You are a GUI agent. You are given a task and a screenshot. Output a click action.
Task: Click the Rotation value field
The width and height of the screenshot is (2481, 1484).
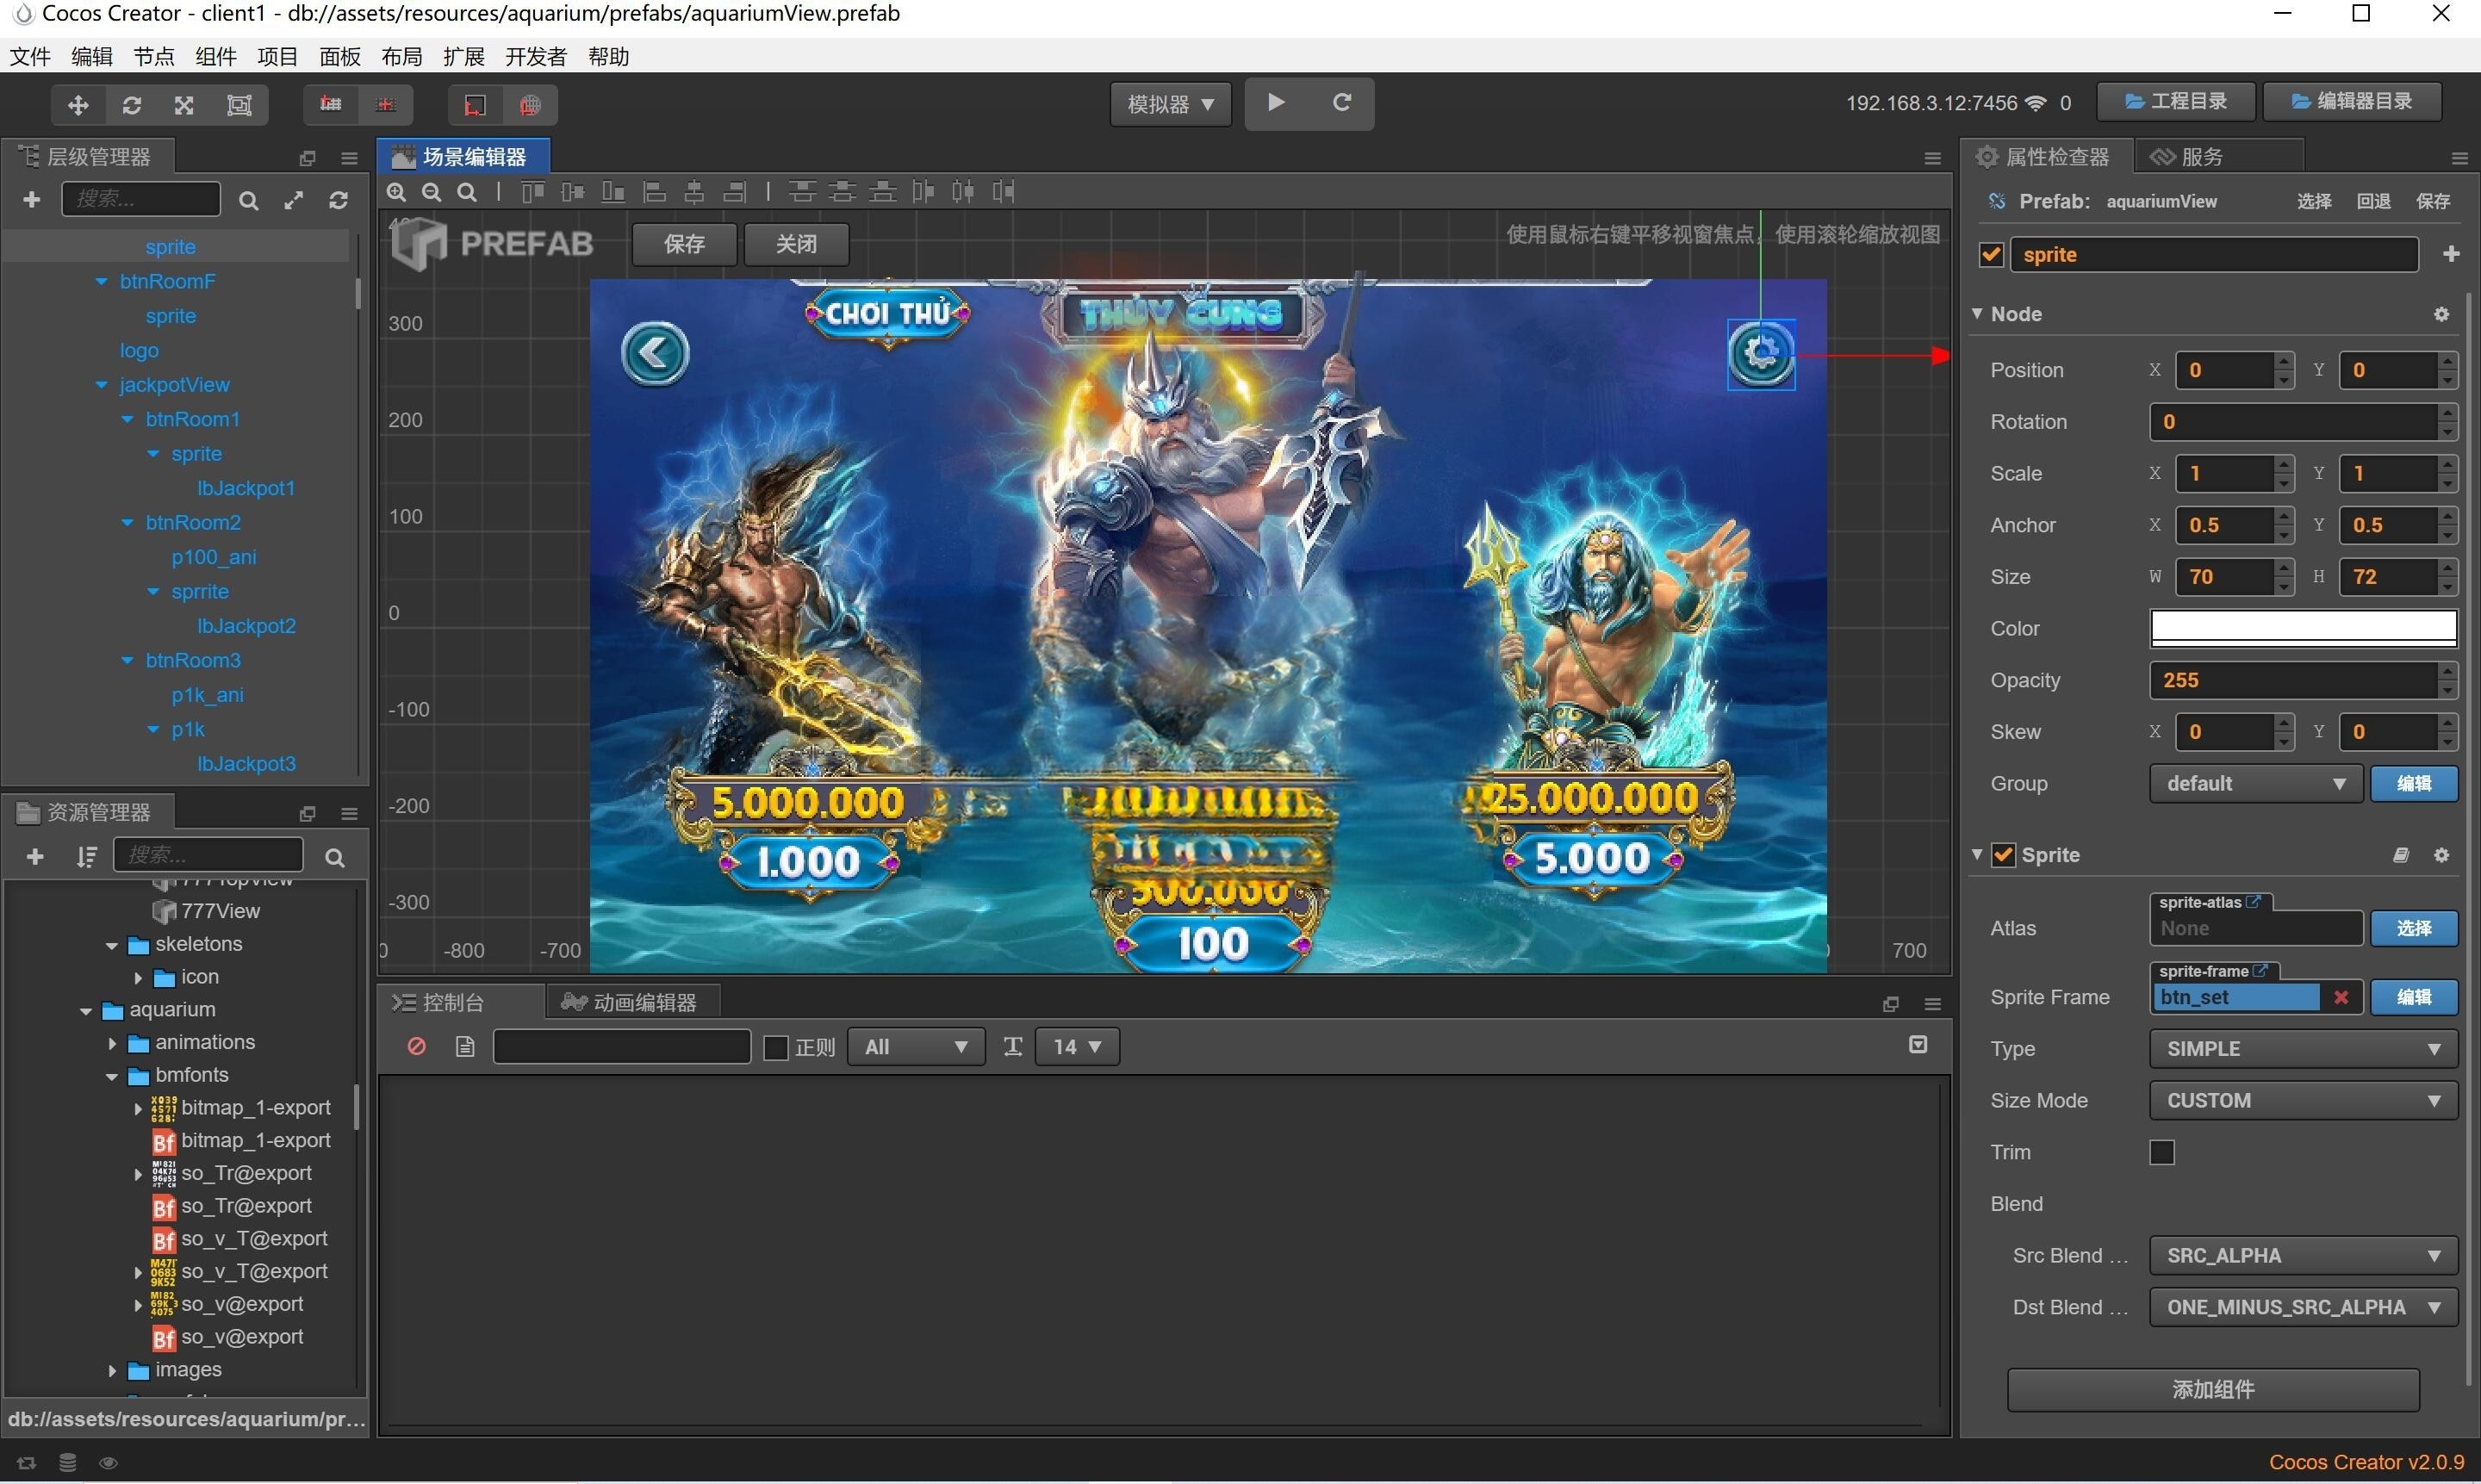(x=2293, y=422)
